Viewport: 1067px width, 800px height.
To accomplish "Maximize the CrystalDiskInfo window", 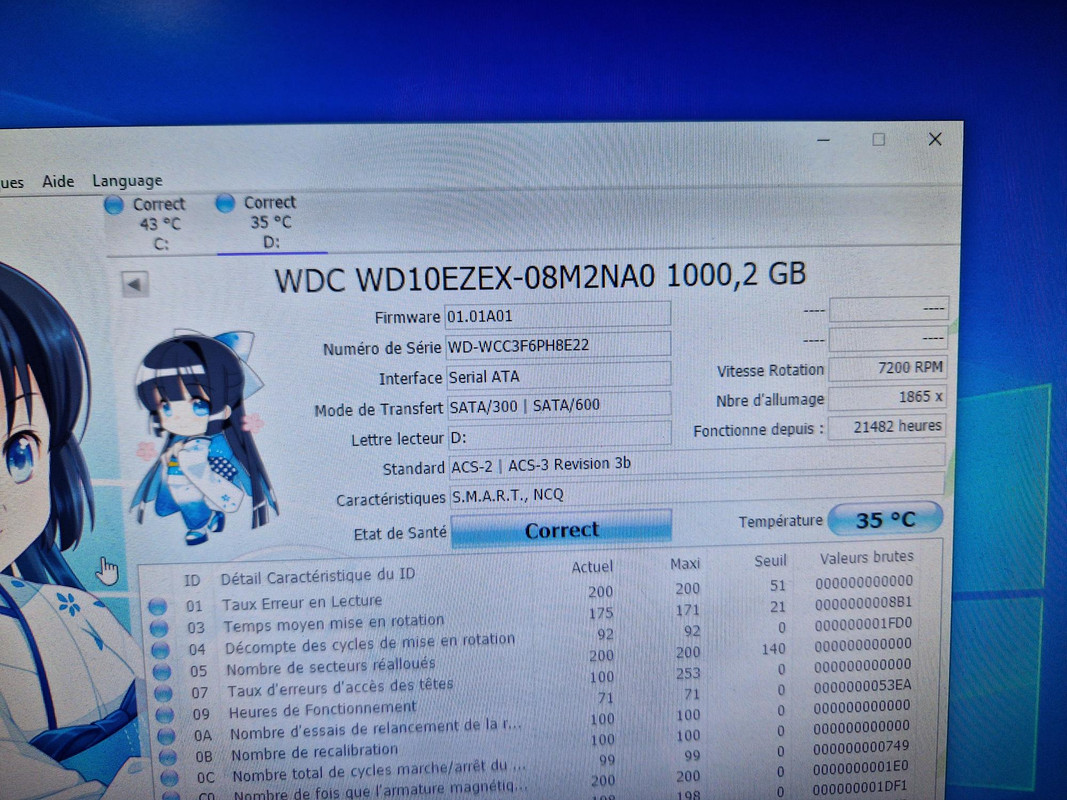I will pos(879,139).
